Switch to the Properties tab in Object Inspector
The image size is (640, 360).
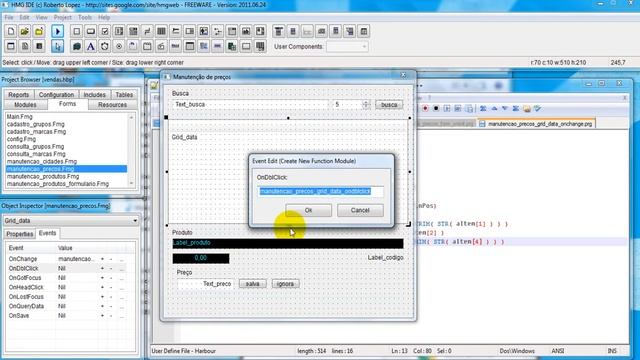pos(20,234)
